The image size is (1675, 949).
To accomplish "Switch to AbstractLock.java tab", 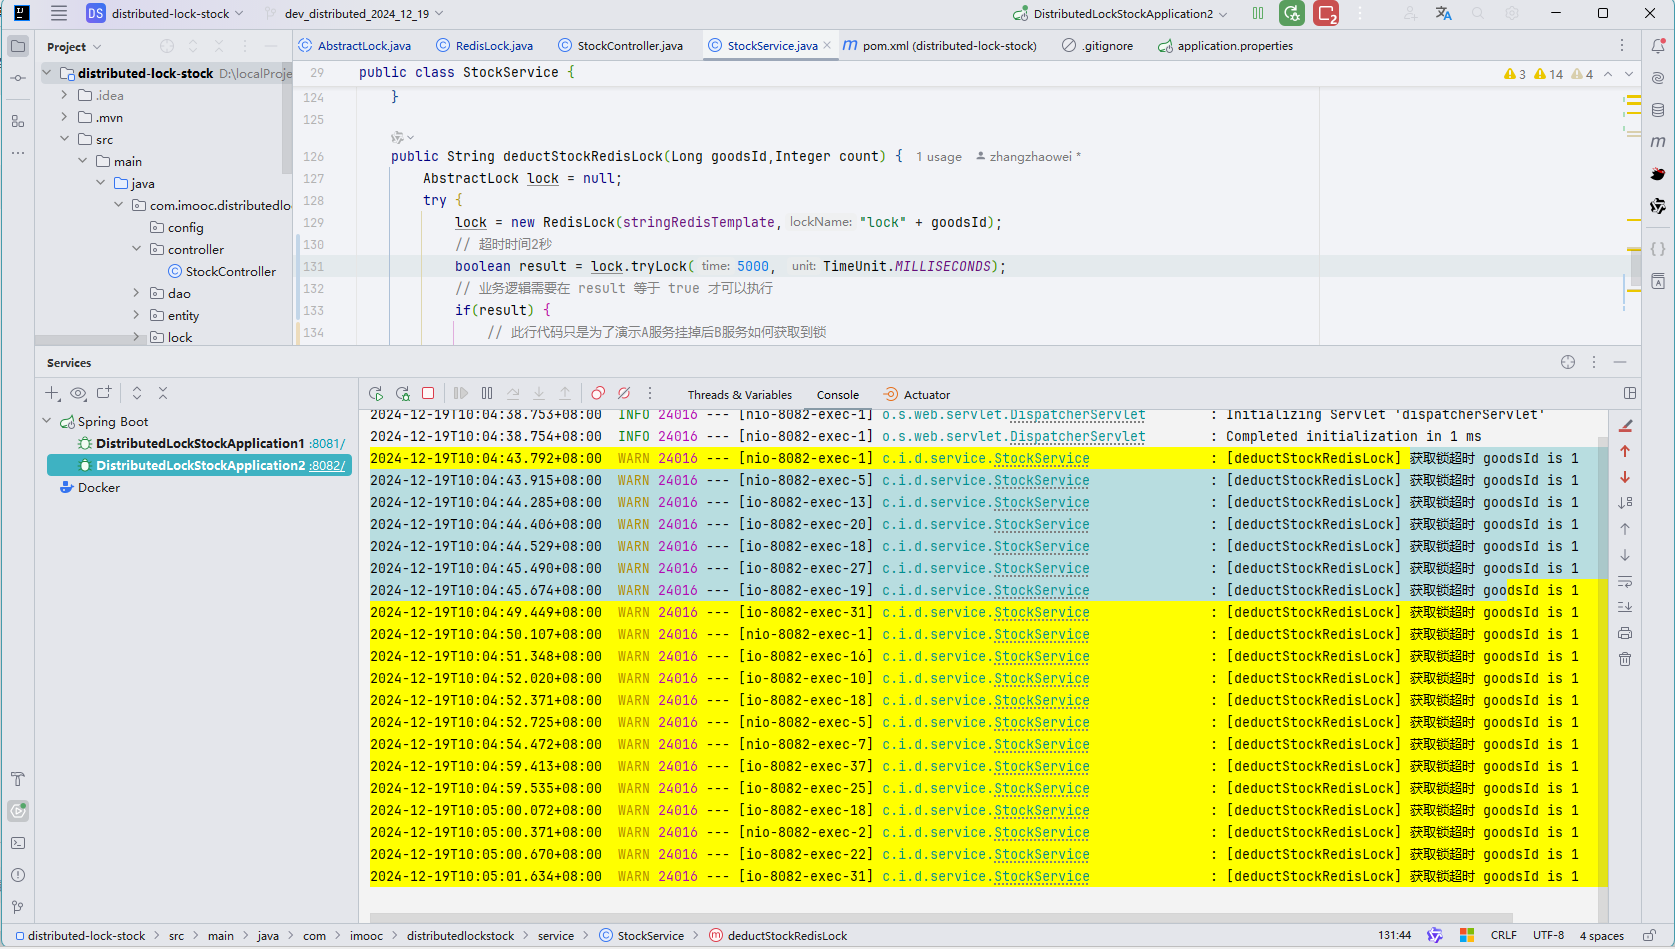I will coord(355,46).
